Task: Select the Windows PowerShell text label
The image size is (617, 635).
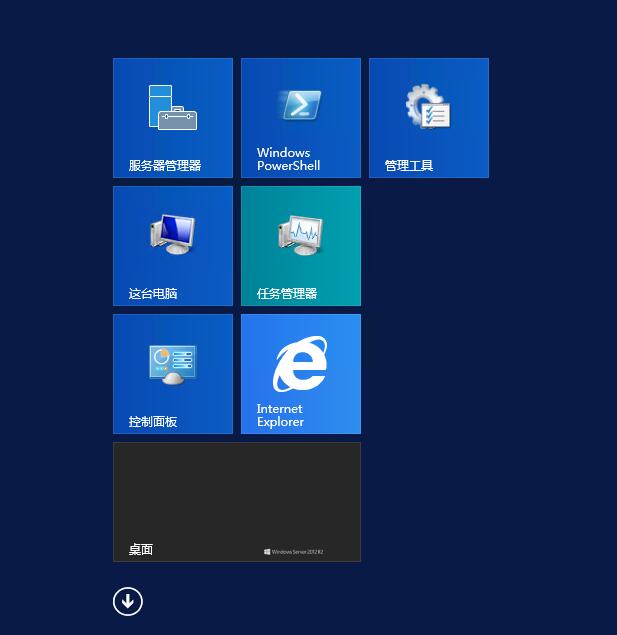Action: (x=288, y=160)
